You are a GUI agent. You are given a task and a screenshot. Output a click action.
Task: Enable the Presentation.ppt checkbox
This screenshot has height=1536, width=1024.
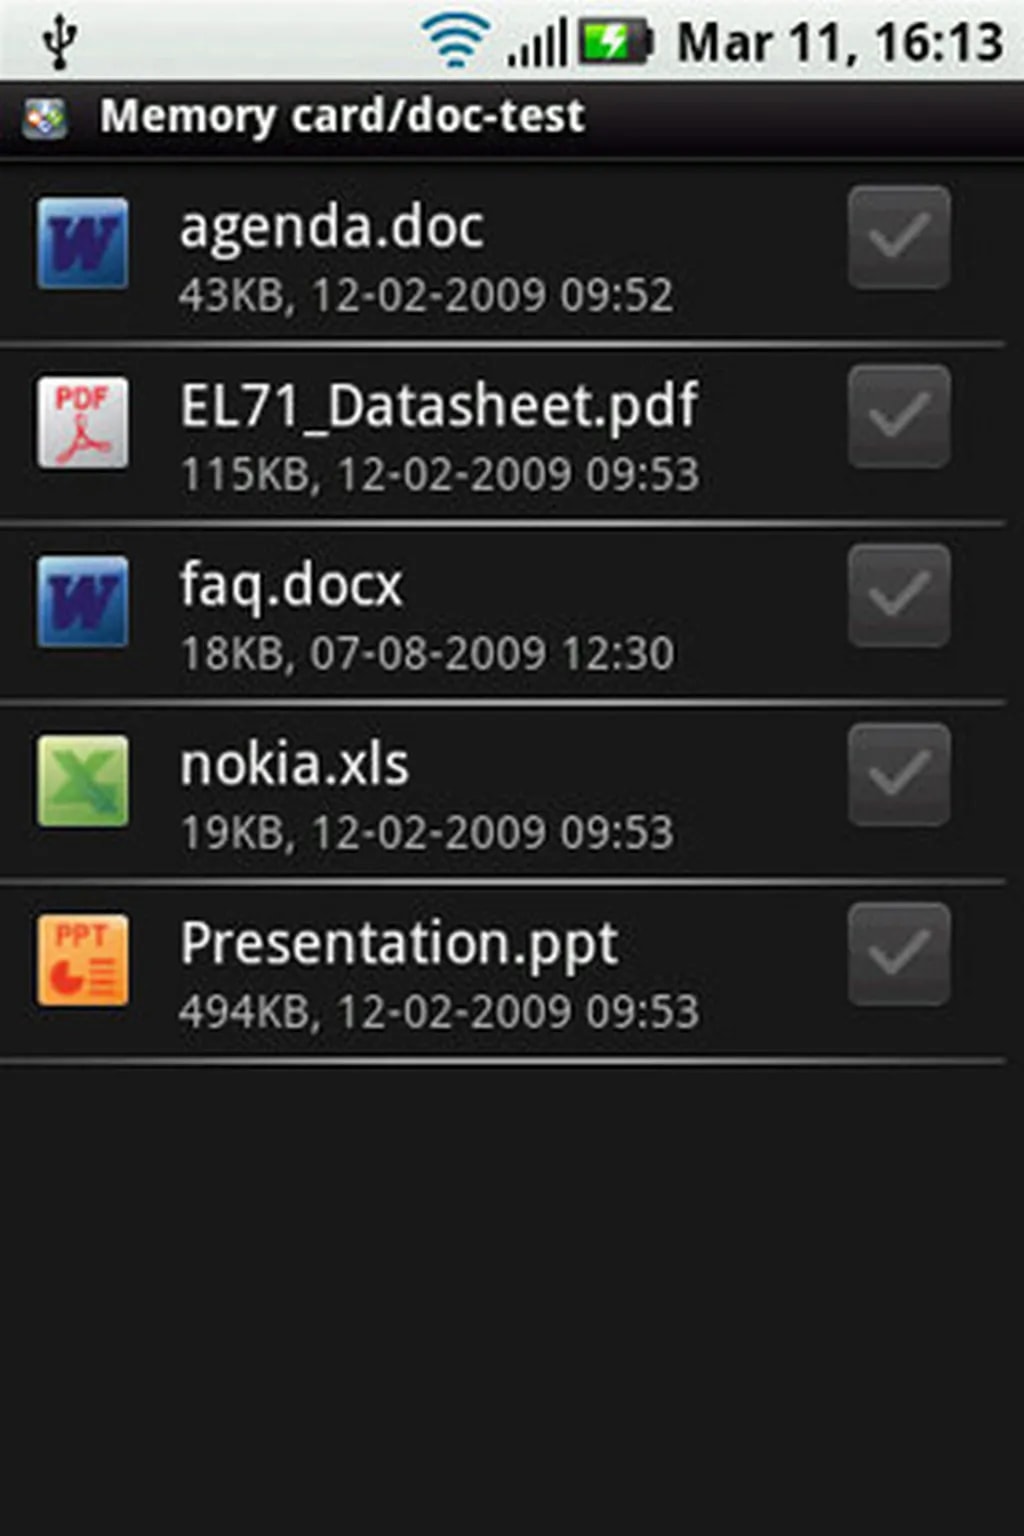(899, 954)
